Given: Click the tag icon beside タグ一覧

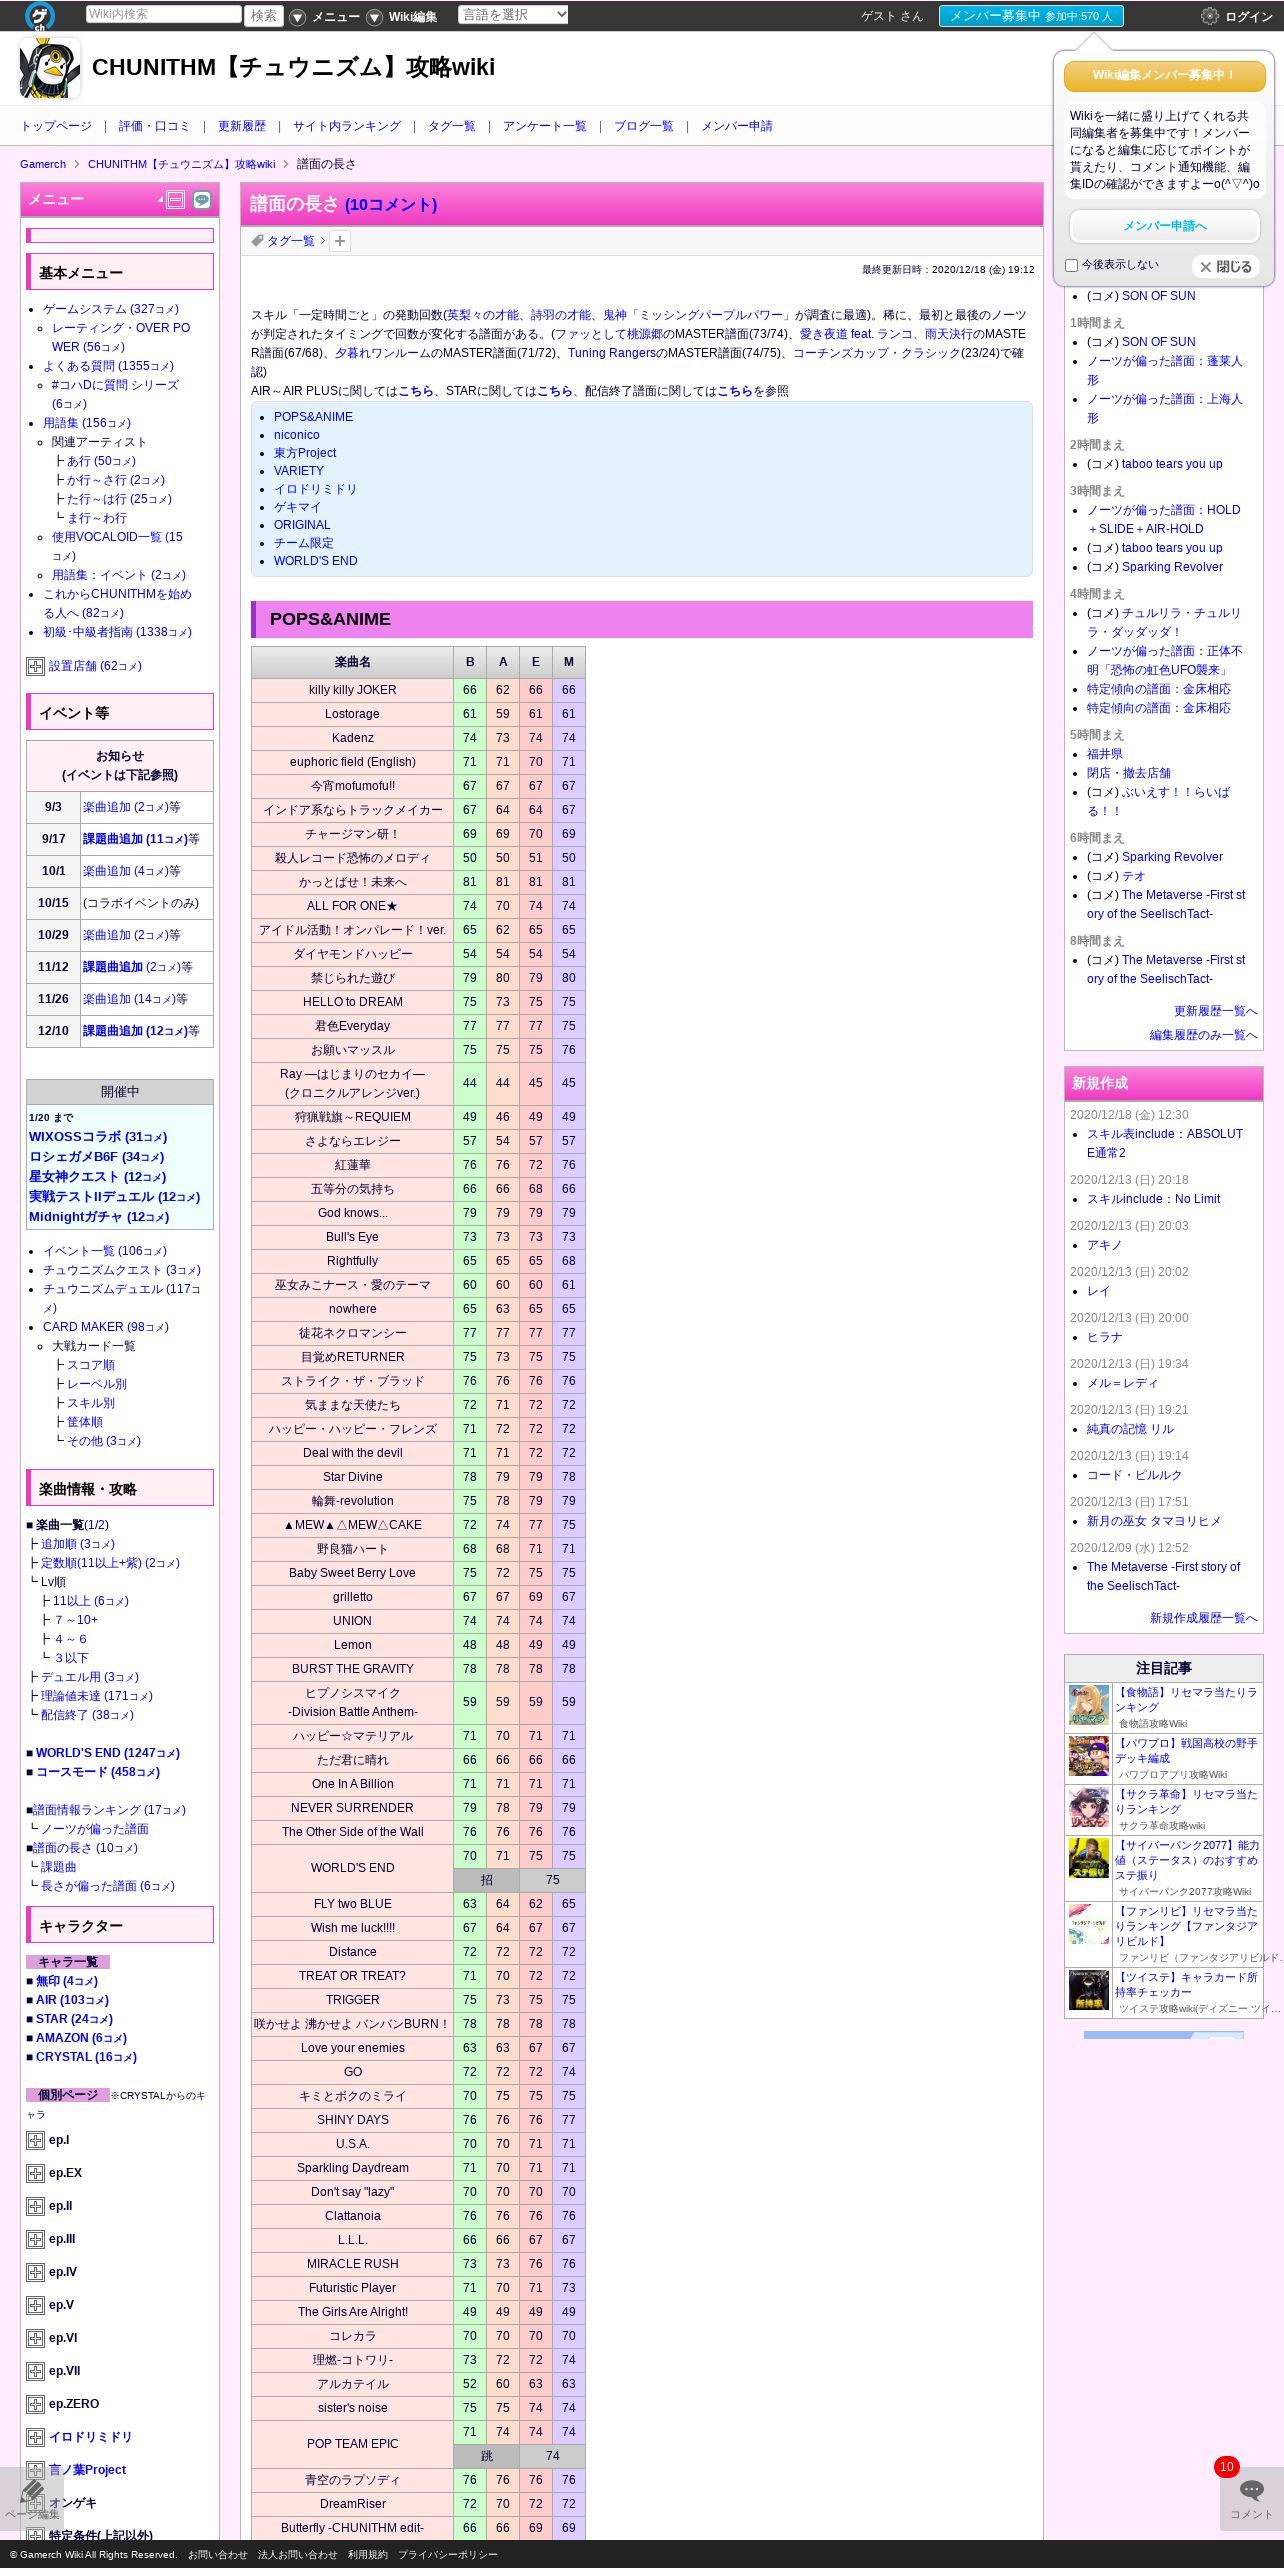Looking at the screenshot, I should click(258, 241).
